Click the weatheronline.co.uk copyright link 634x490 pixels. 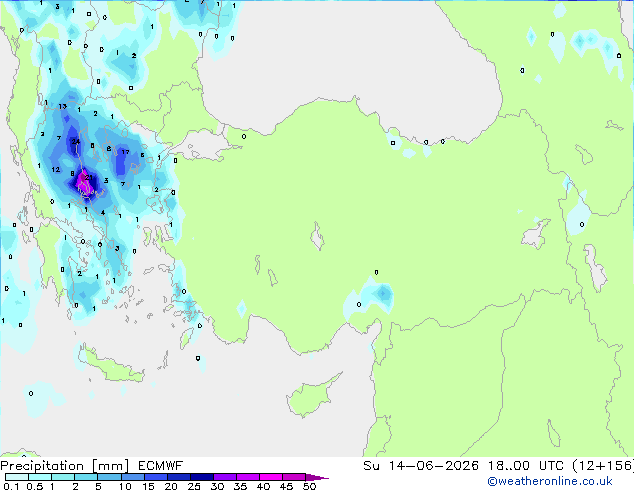click(x=549, y=481)
